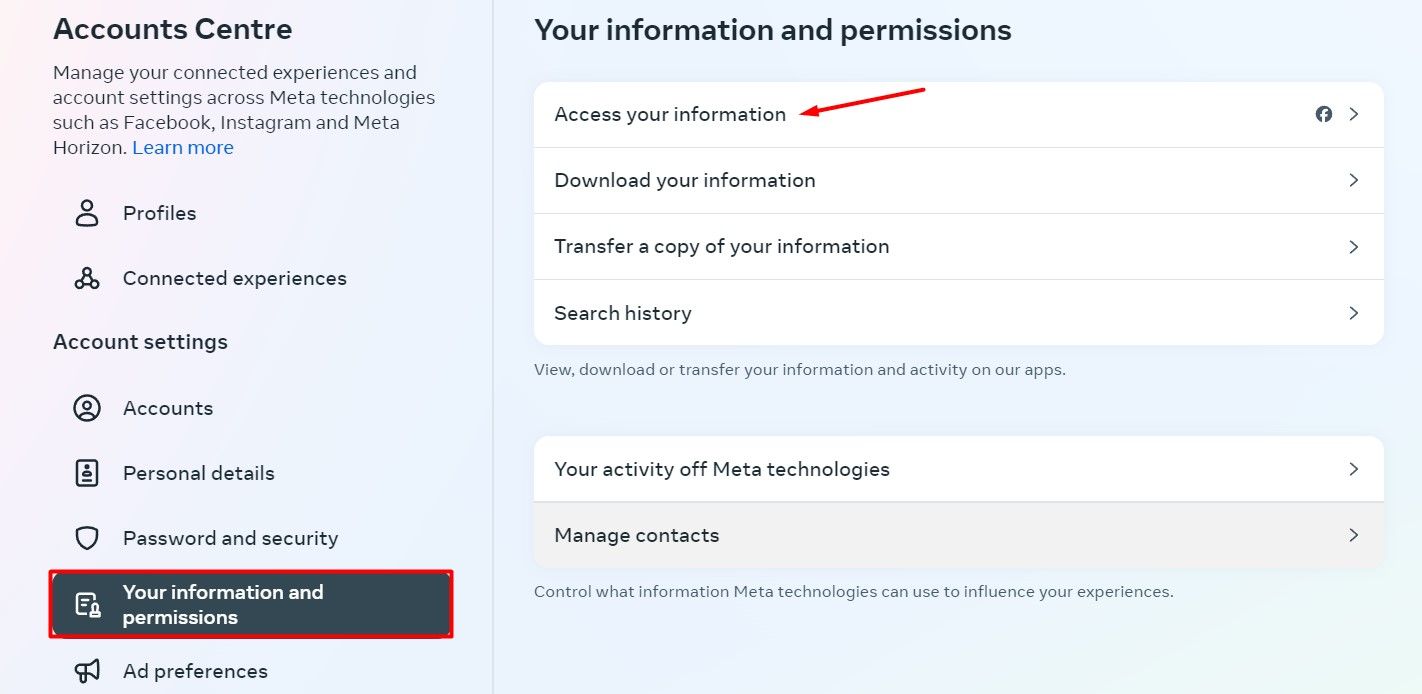Open Download your information option
Screen dimensions: 1422x694
[959, 180]
